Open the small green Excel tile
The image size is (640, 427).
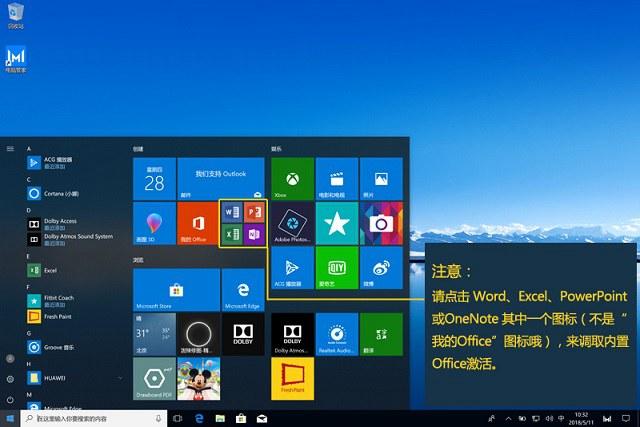pos(232,234)
